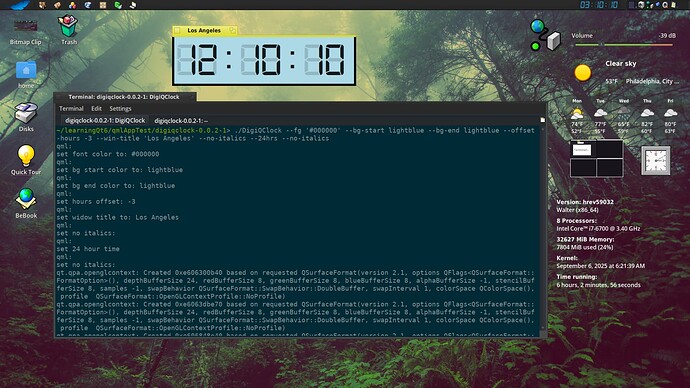Click the Los Angeles clock title tab
The width and height of the screenshot is (690, 388).
point(204,30)
